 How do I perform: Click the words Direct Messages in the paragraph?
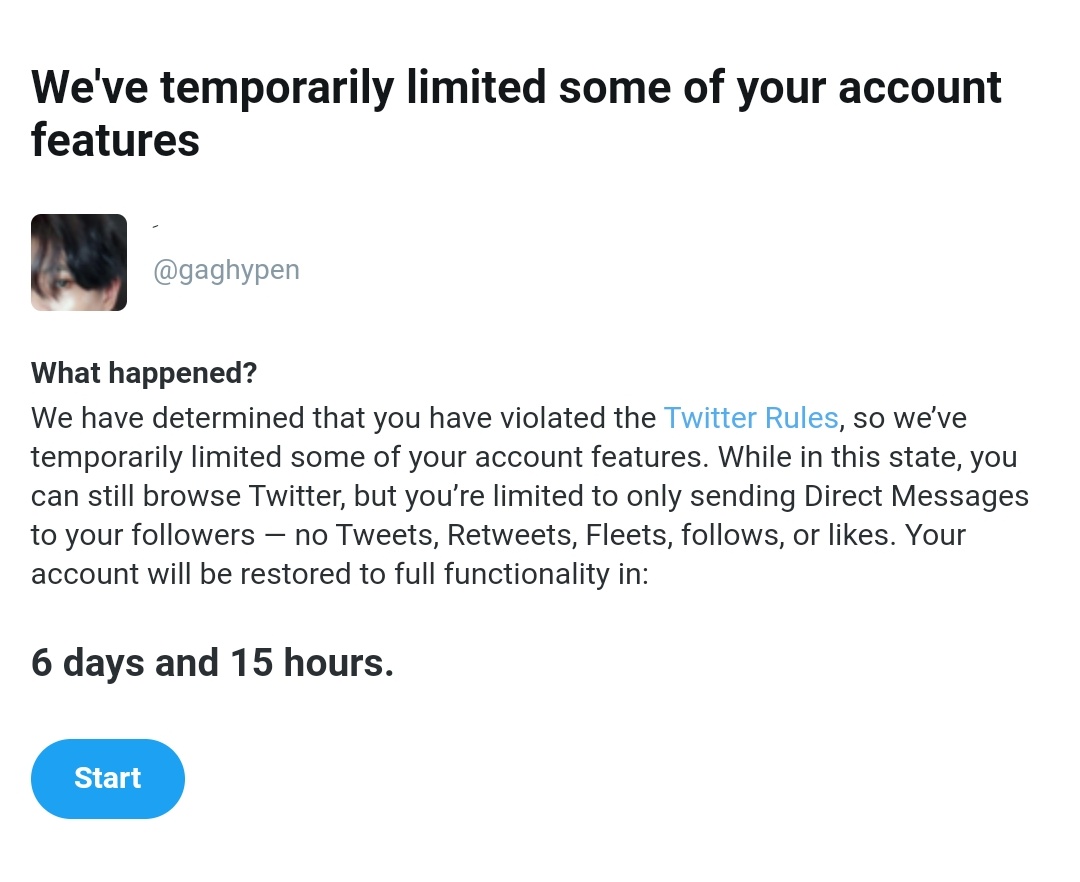pos(916,496)
